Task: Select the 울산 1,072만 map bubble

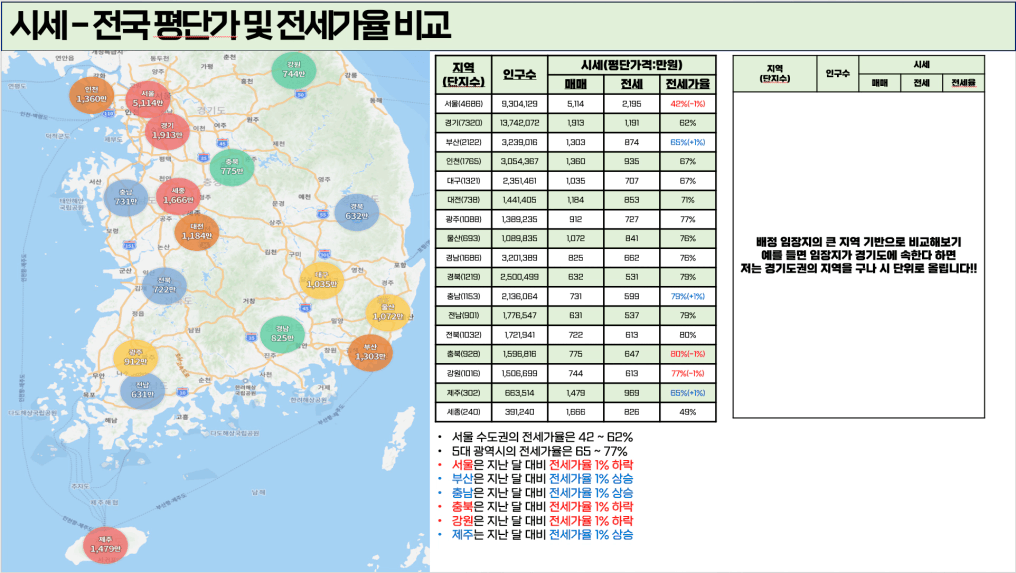Action: click(388, 313)
